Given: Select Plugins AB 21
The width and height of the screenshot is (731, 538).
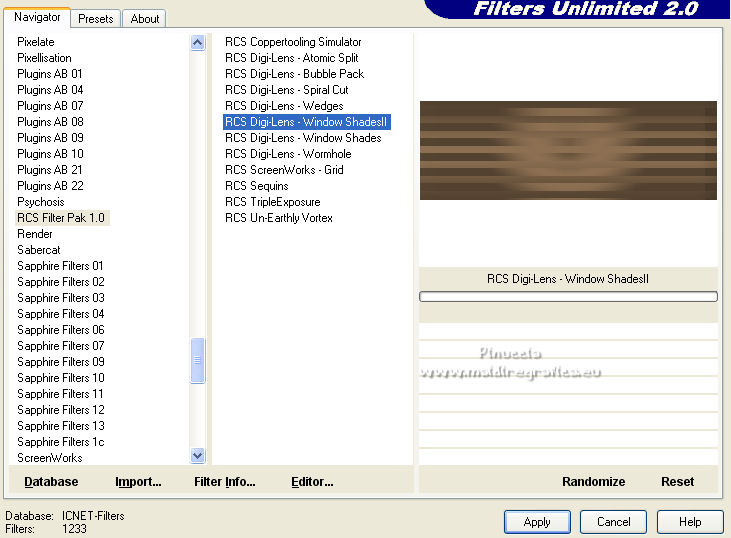Looking at the screenshot, I should click(x=50, y=170).
